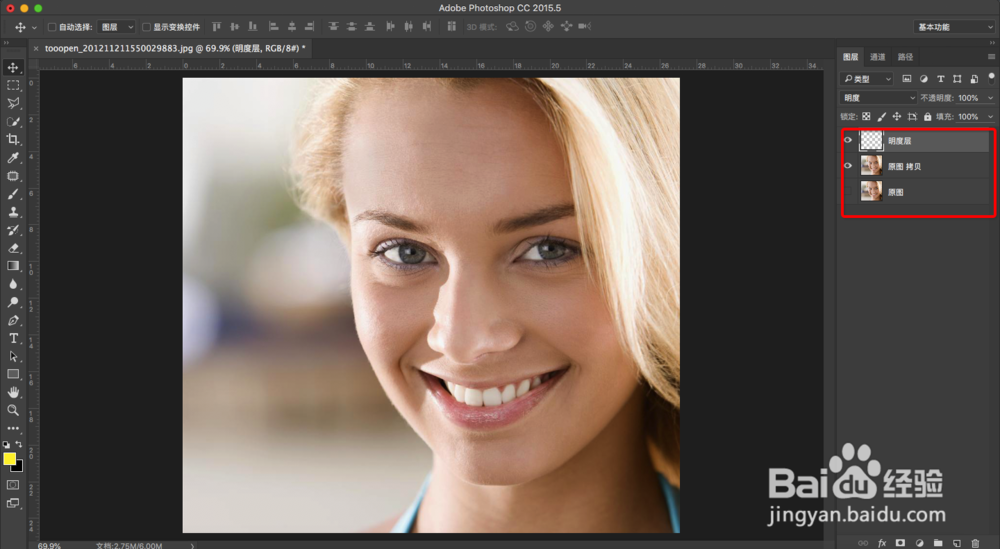Open the 明度 blend mode dropdown
The height and width of the screenshot is (549, 1000).
click(878, 98)
